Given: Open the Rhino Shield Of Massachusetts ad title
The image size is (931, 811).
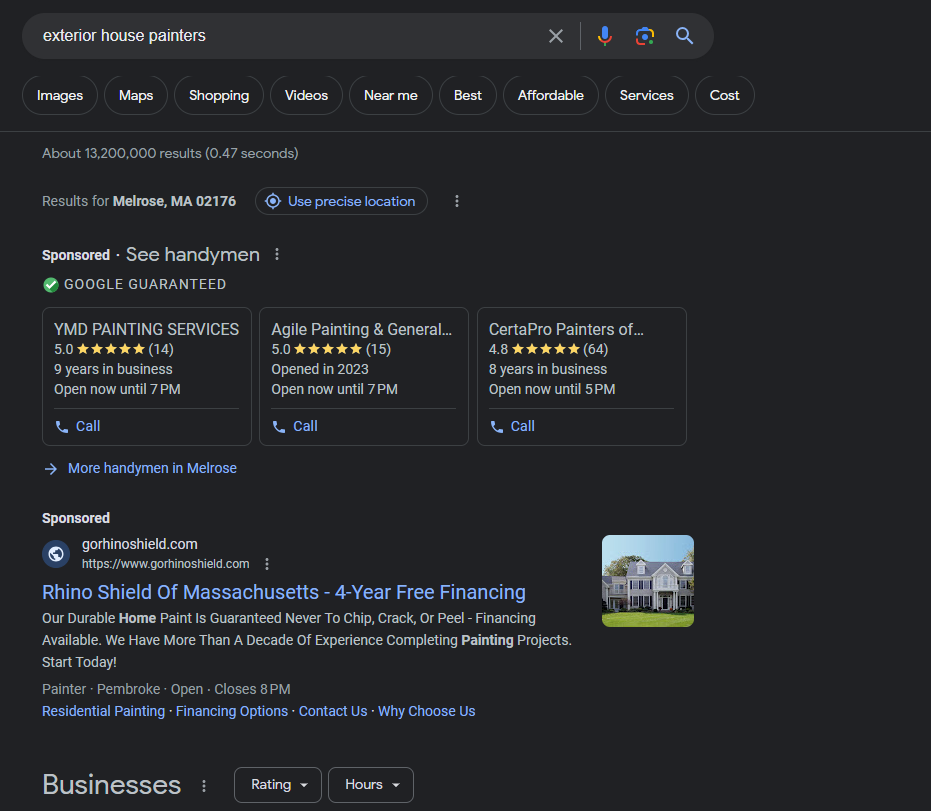Looking at the screenshot, I should click(284, 592).
